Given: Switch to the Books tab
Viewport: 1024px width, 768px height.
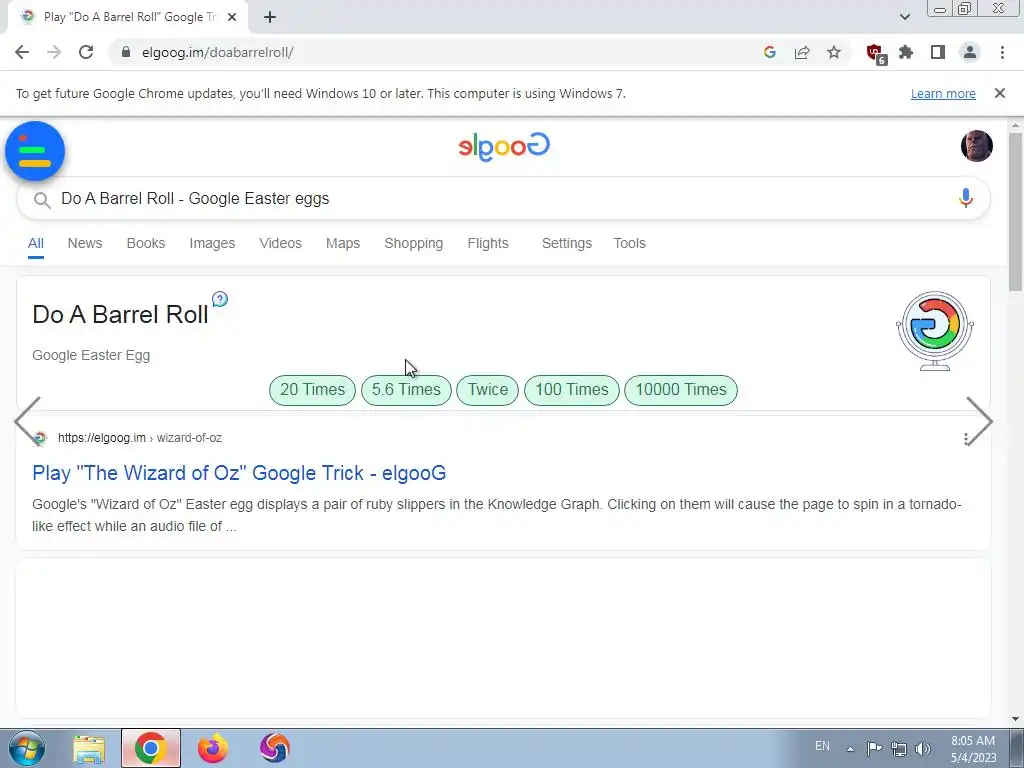Looking at the screenshot, I should (x=146, y=243).
